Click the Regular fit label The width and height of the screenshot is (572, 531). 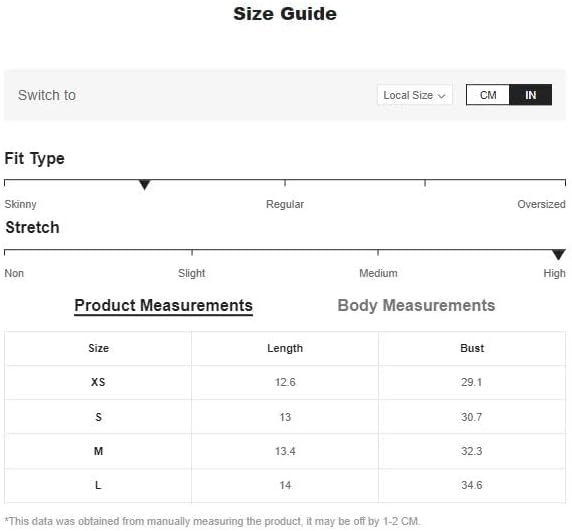tap(285, 204)
